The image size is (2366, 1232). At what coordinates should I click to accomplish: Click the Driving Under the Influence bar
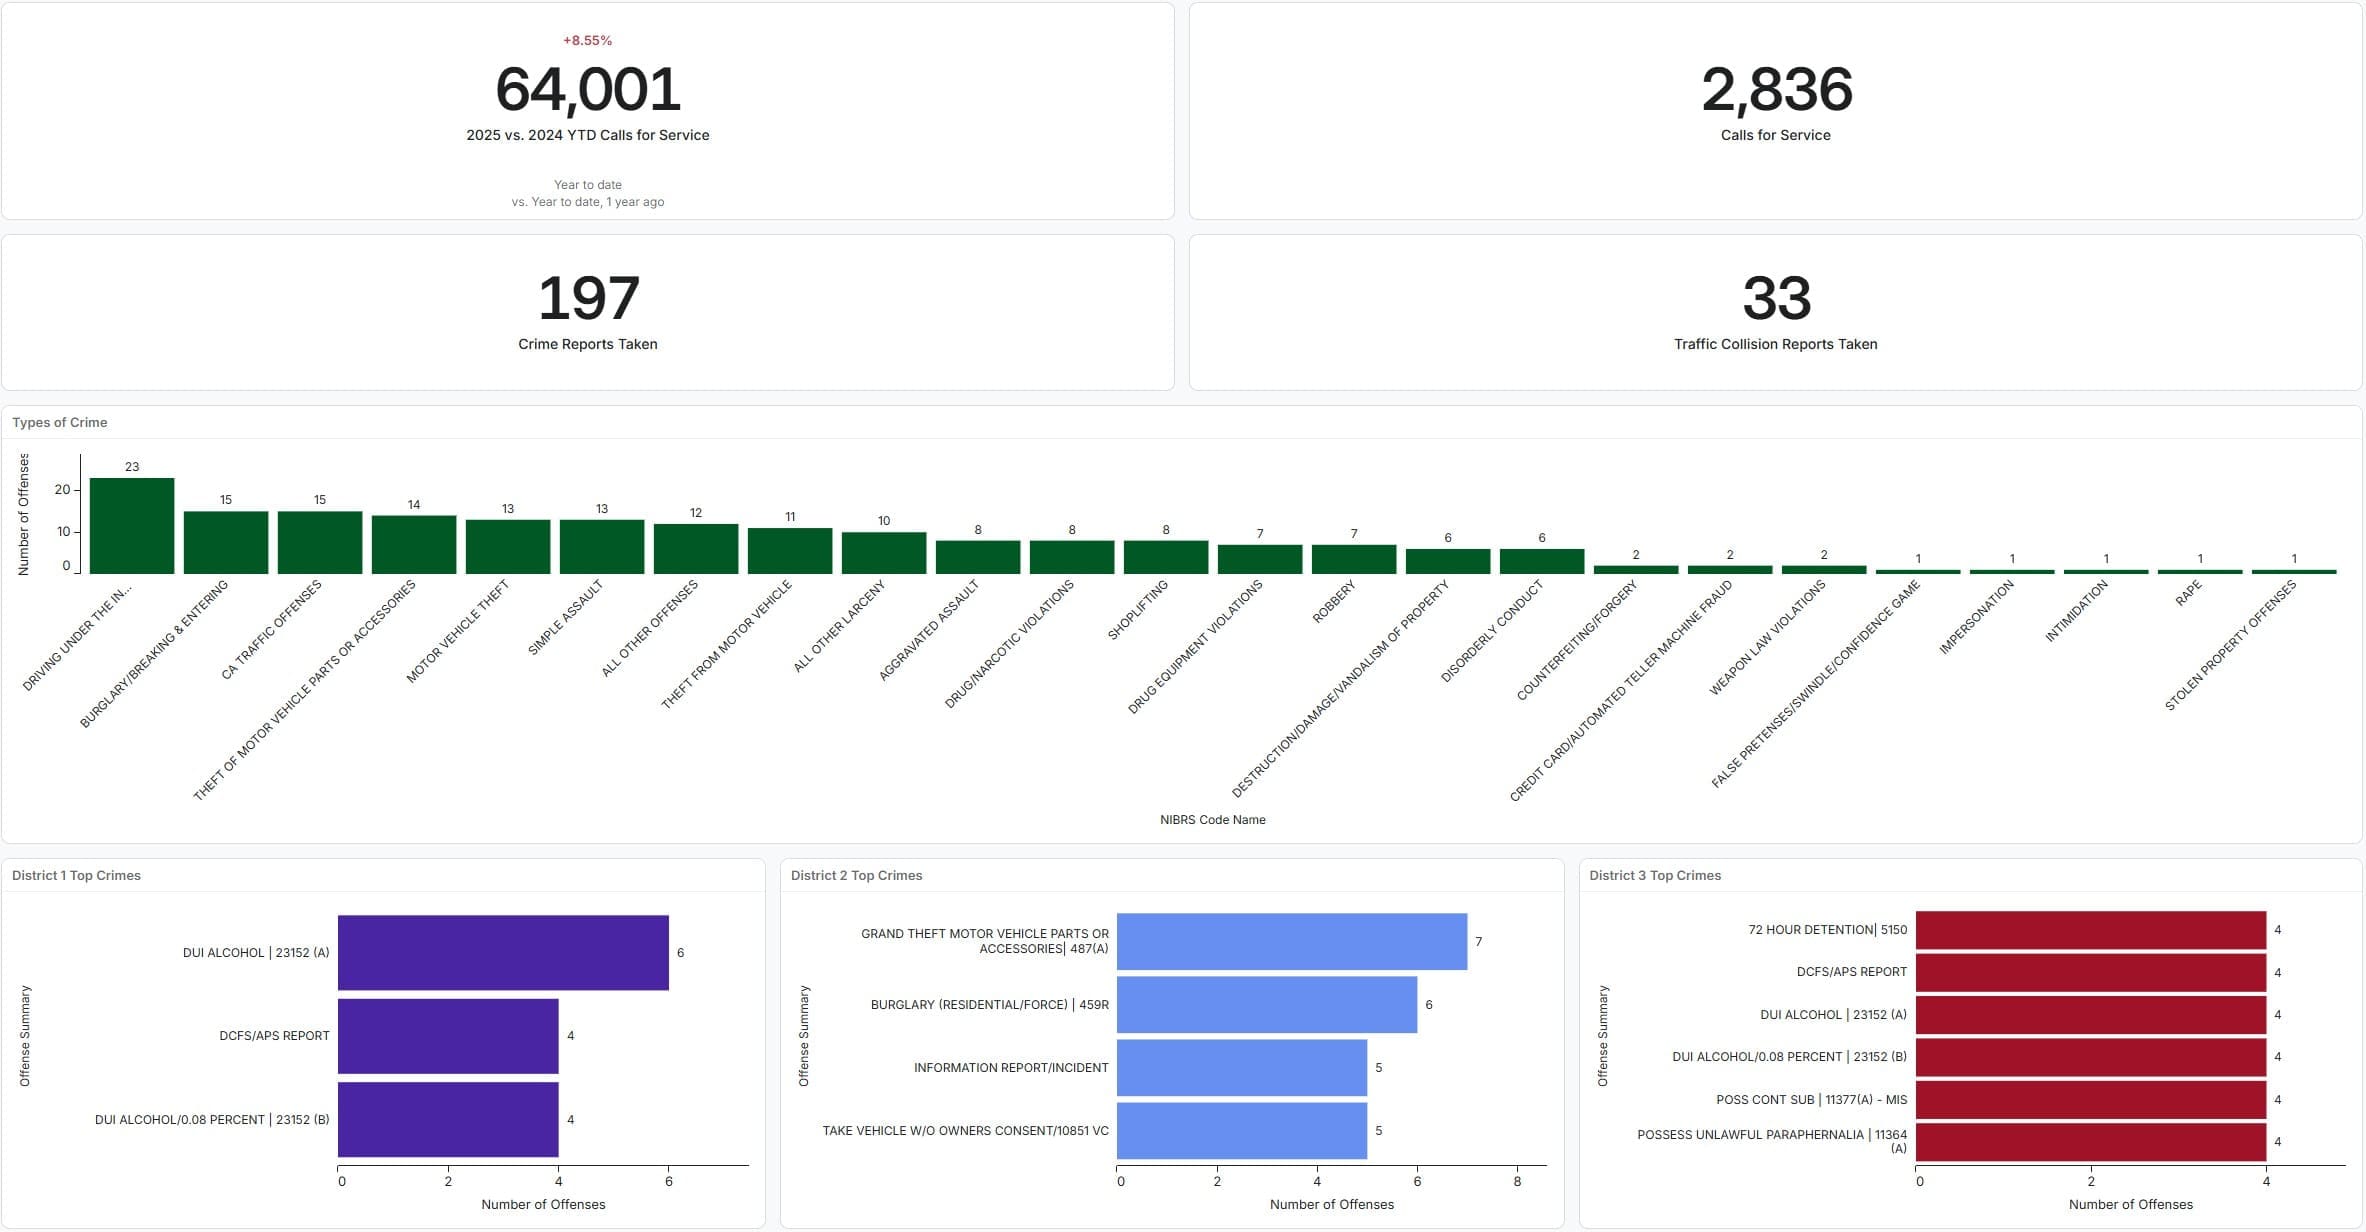point(131,526)
